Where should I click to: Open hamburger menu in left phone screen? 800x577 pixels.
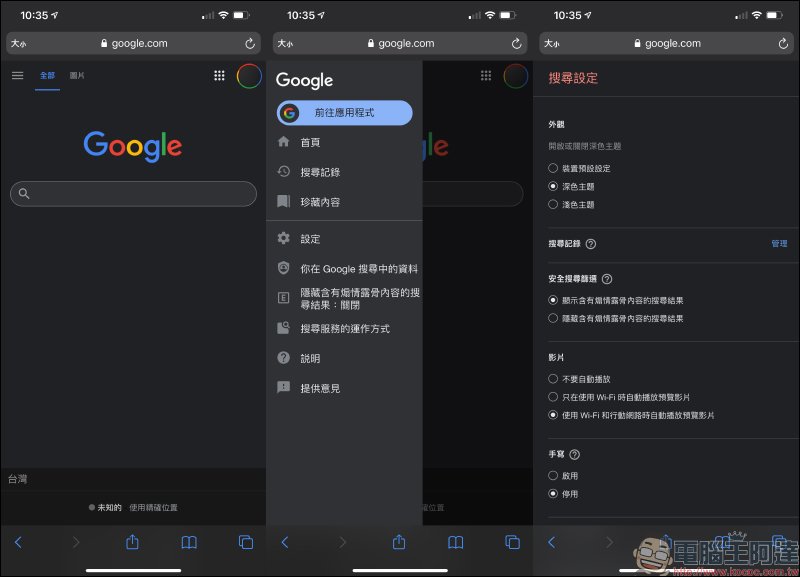17,76
